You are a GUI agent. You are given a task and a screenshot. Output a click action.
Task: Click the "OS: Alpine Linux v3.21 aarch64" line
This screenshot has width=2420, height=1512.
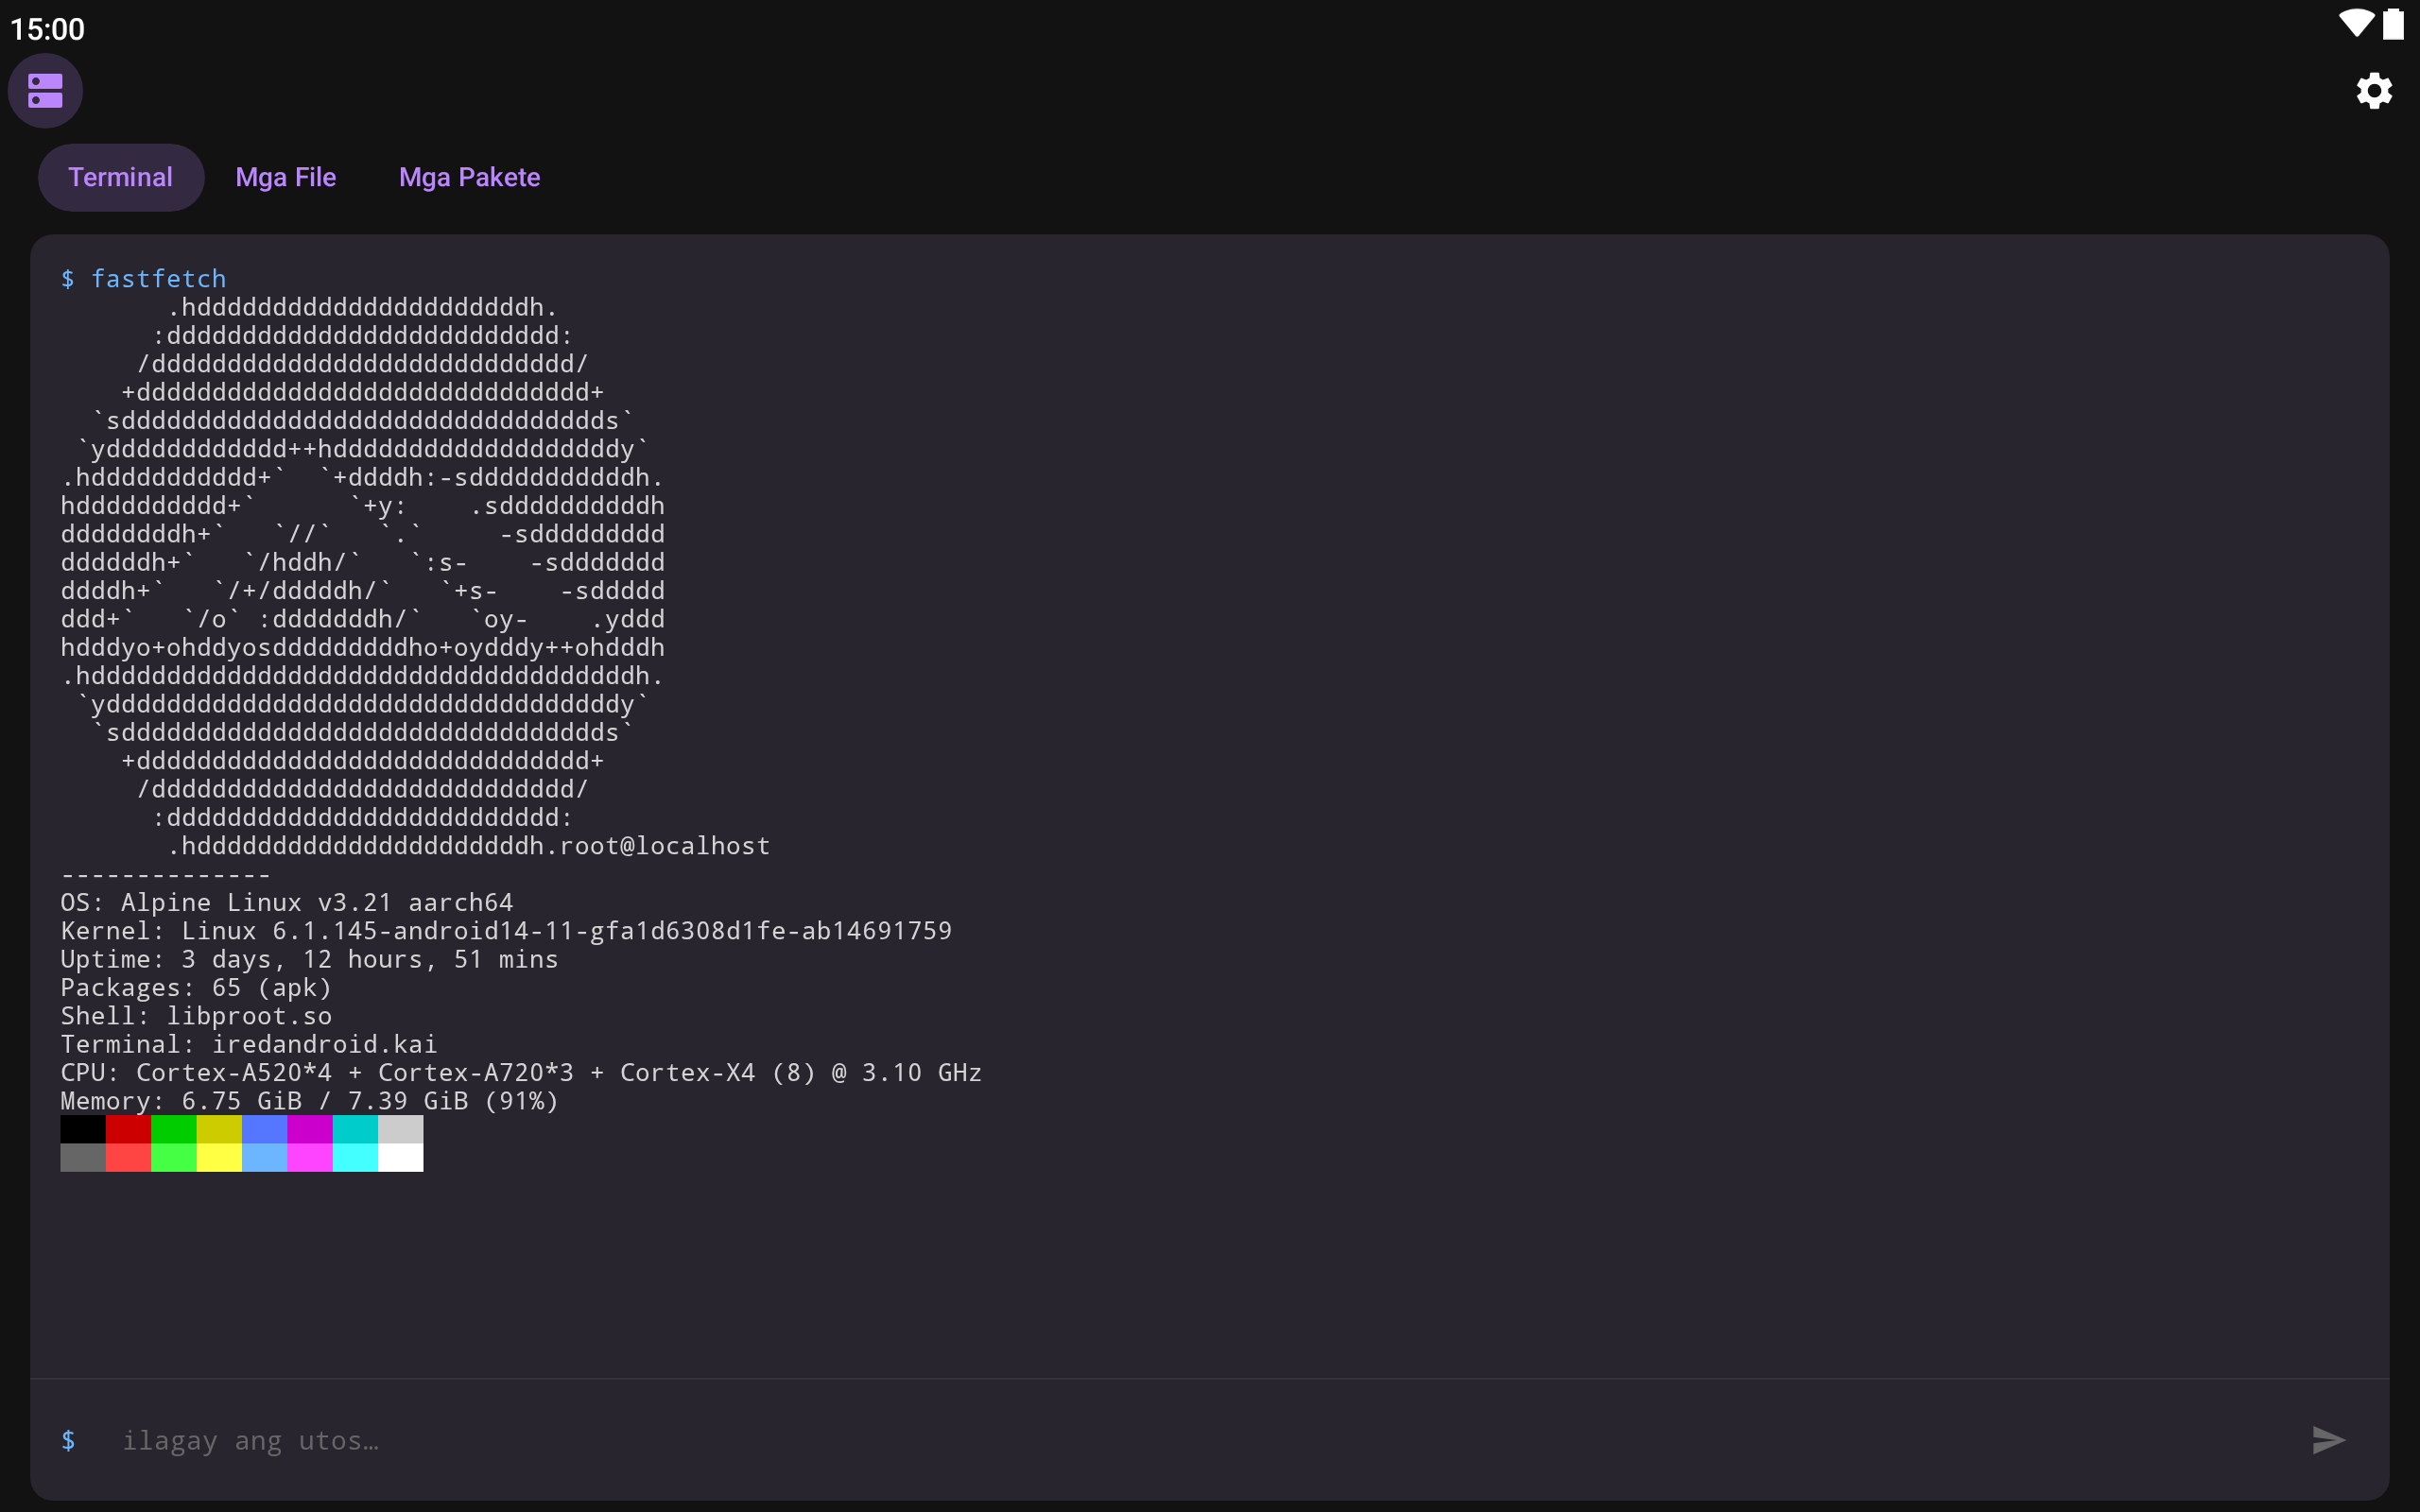pos(287,903)
